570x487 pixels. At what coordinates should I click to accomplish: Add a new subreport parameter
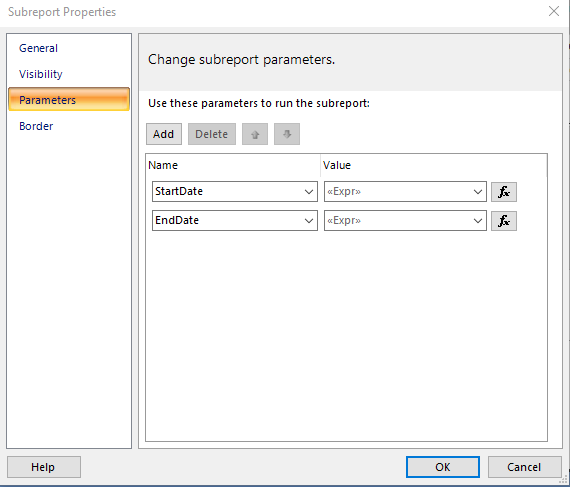[x=164, y=134]
